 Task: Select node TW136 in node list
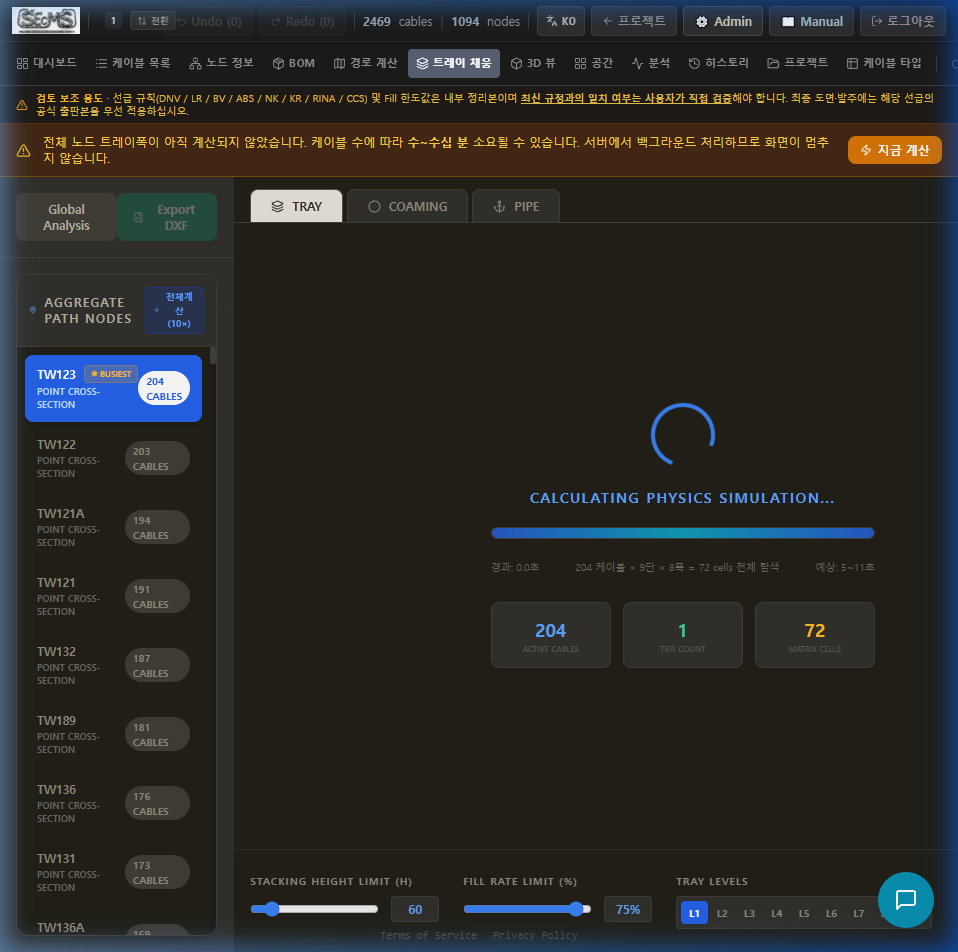pos(113,804)
